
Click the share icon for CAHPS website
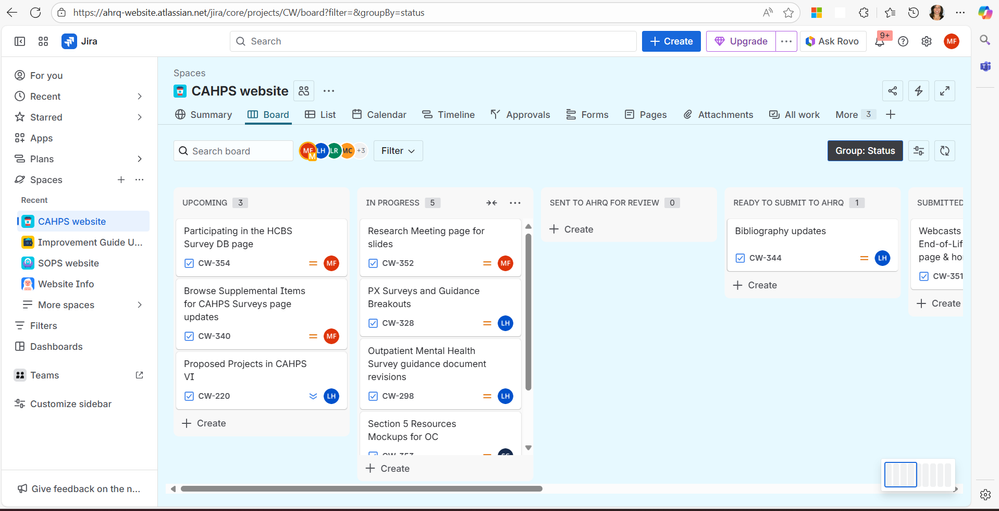coord(893,91)
